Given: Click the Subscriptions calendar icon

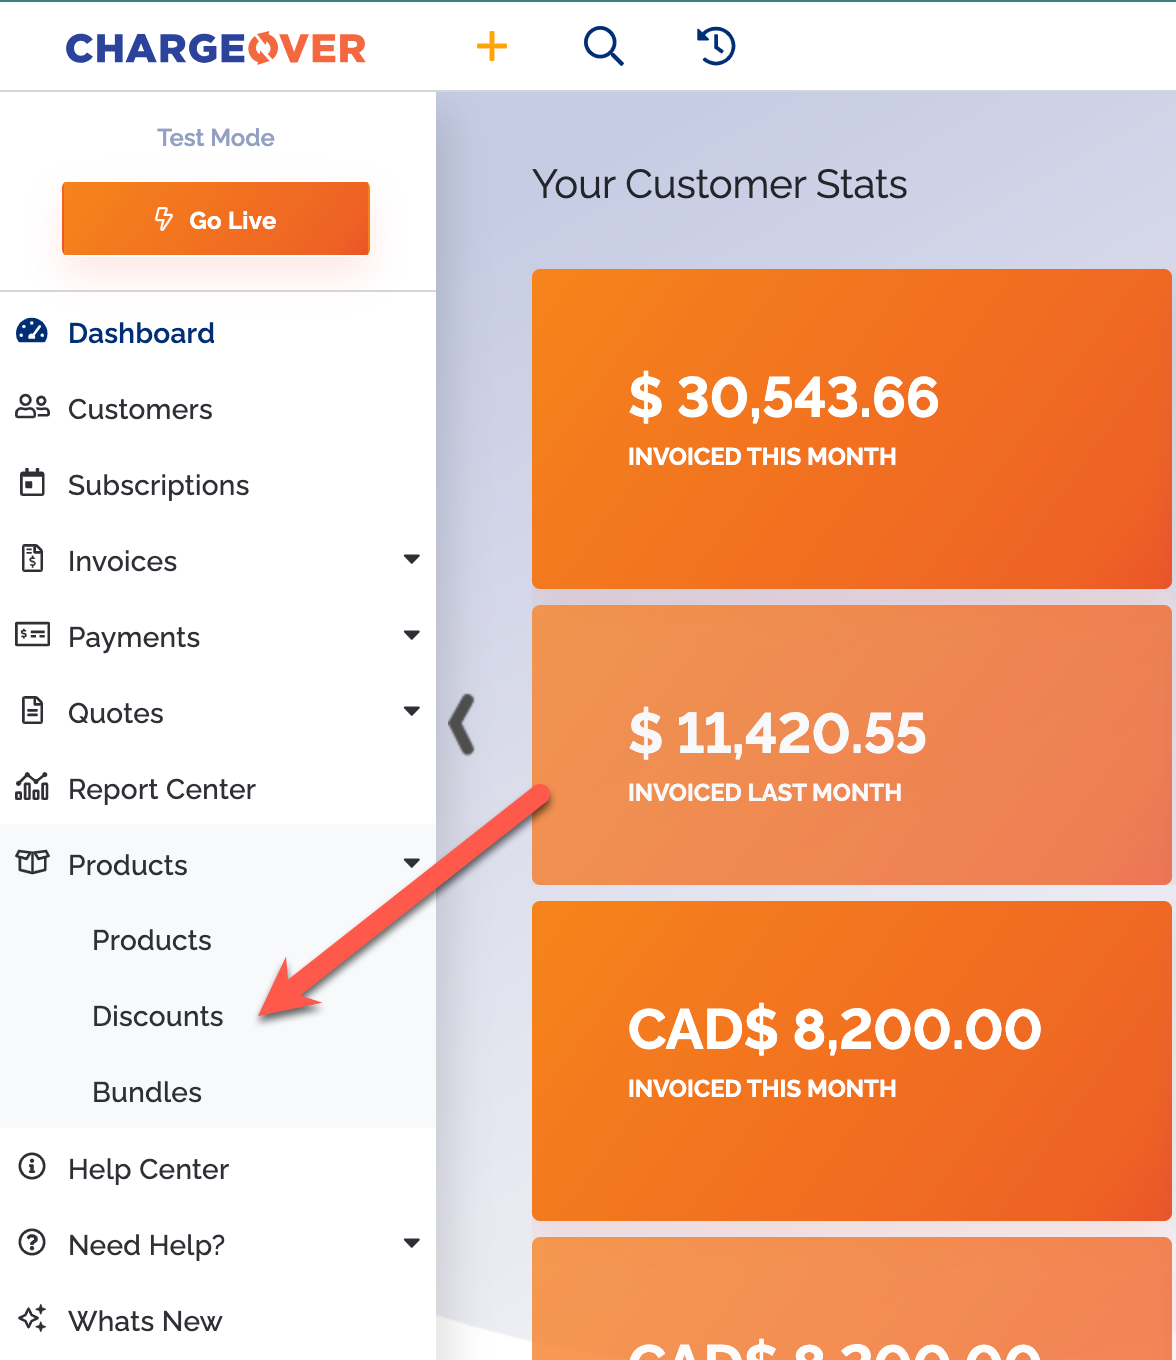Looking at the screenshot, I should (x=32, y=482).
